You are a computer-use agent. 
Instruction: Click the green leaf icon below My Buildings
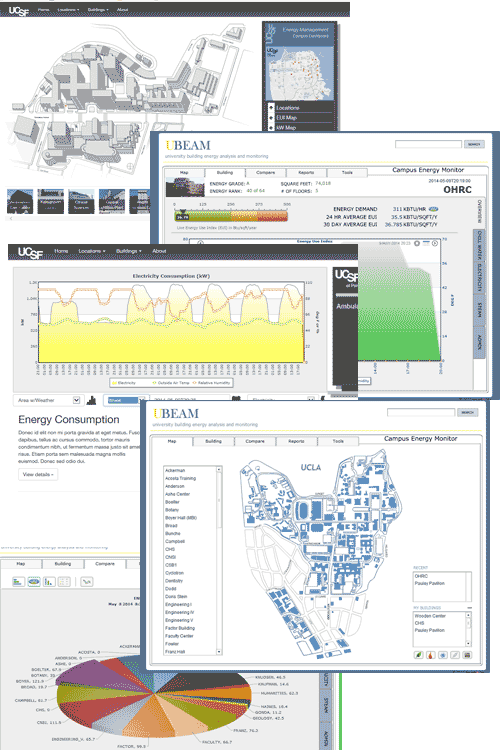[x=418, y=655]
